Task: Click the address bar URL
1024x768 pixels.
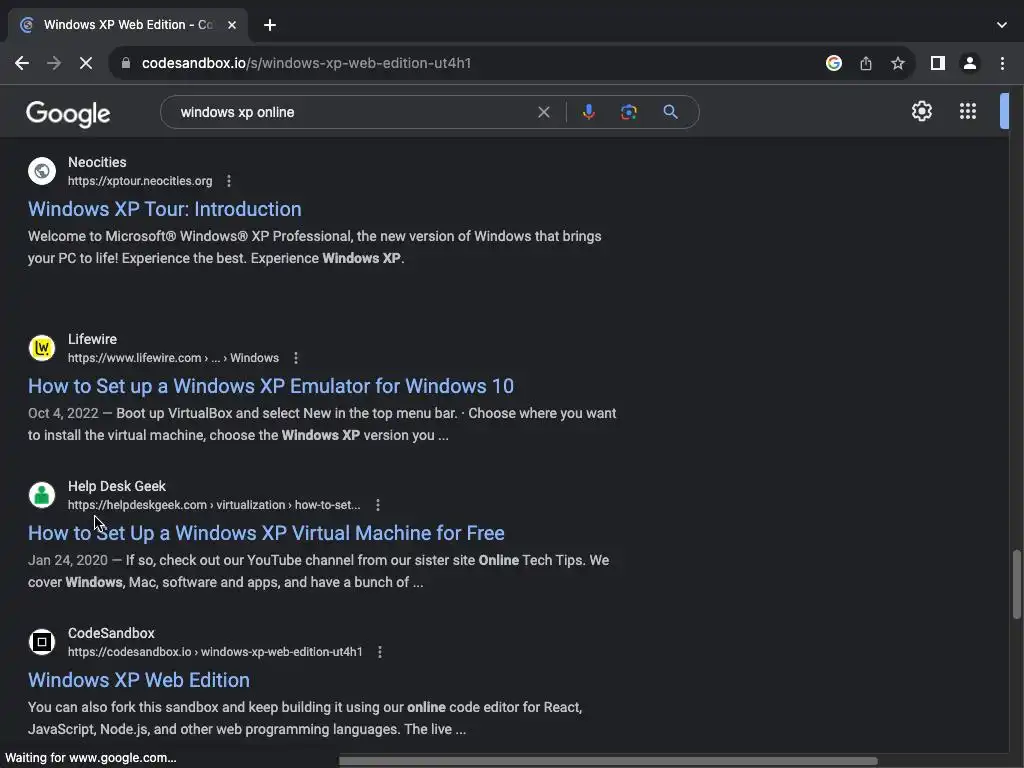Action: (306, 63)
